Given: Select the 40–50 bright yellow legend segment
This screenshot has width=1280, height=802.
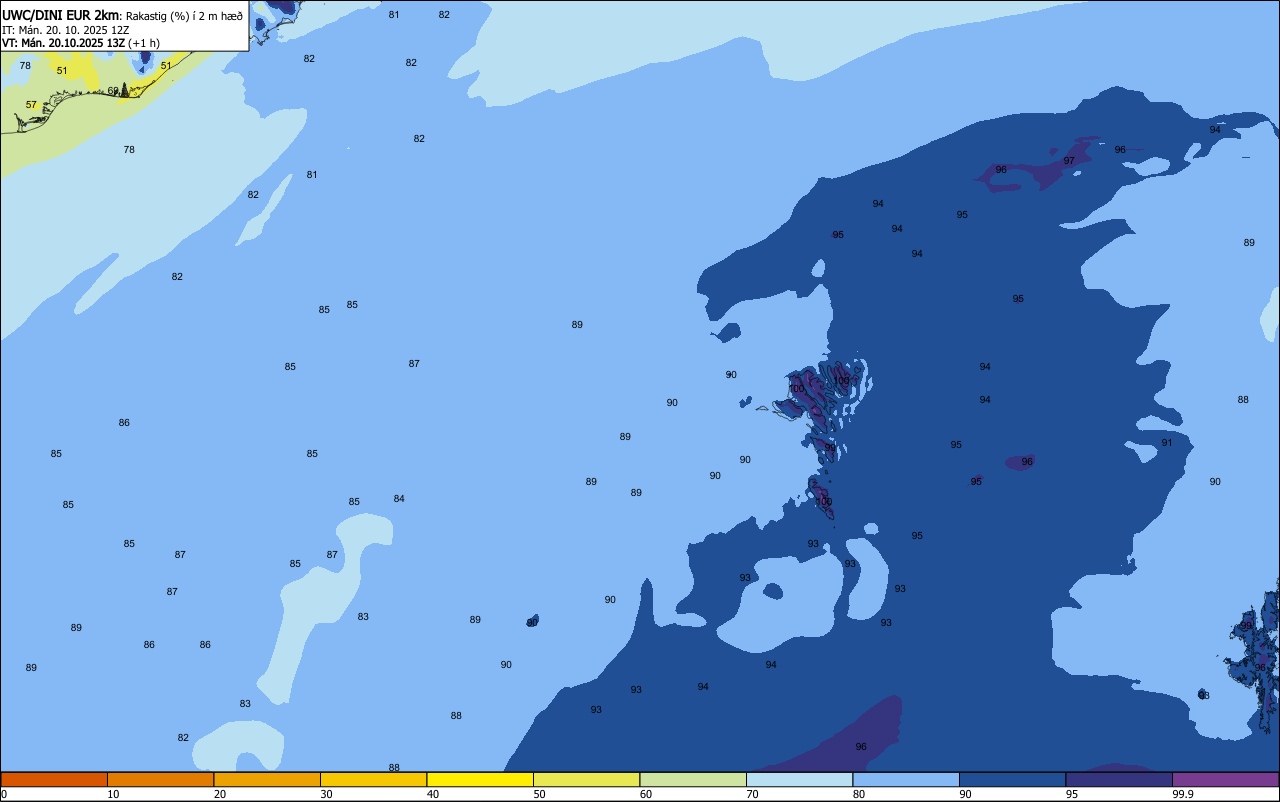Looking at the screenshot, I should point(480,779).
